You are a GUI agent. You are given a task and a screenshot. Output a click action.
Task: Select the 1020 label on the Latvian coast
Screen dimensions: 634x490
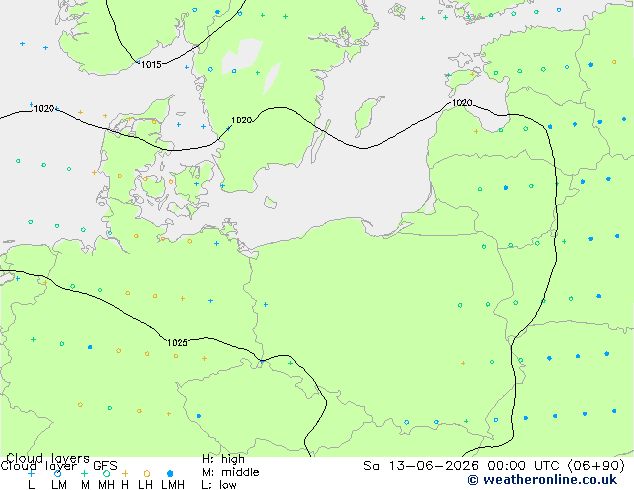point(462,103)
